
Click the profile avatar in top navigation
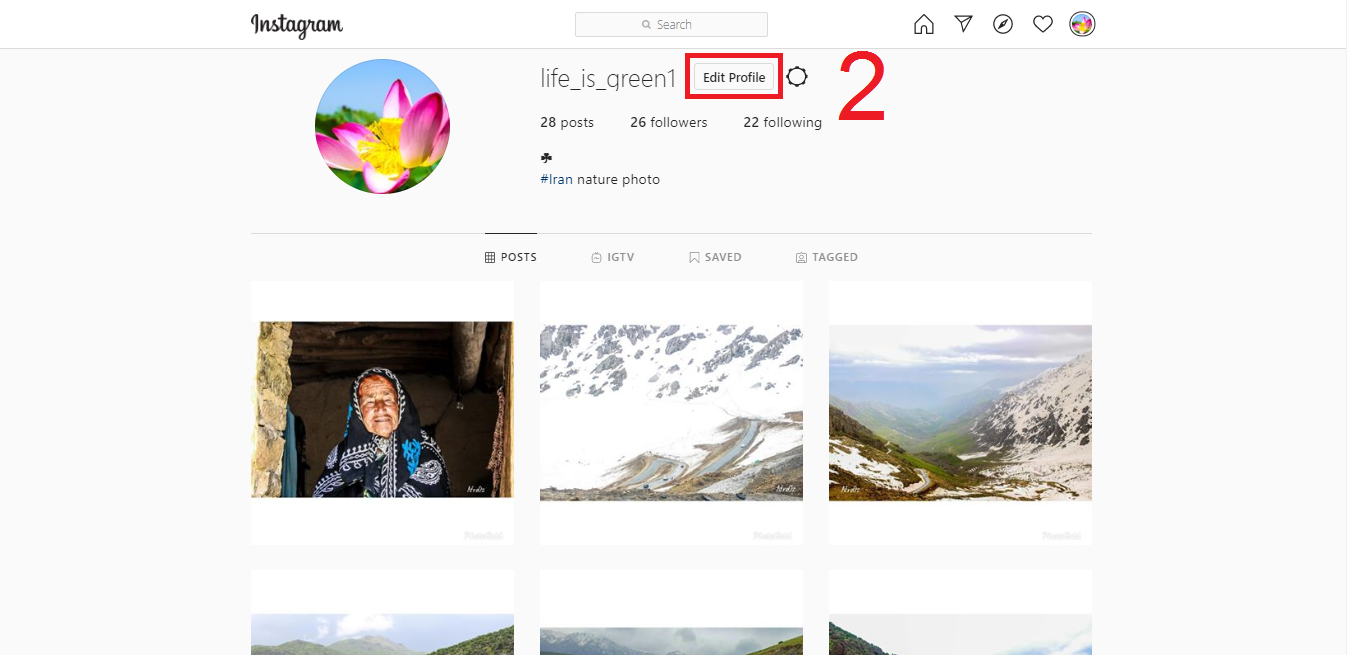point(1082,24)
